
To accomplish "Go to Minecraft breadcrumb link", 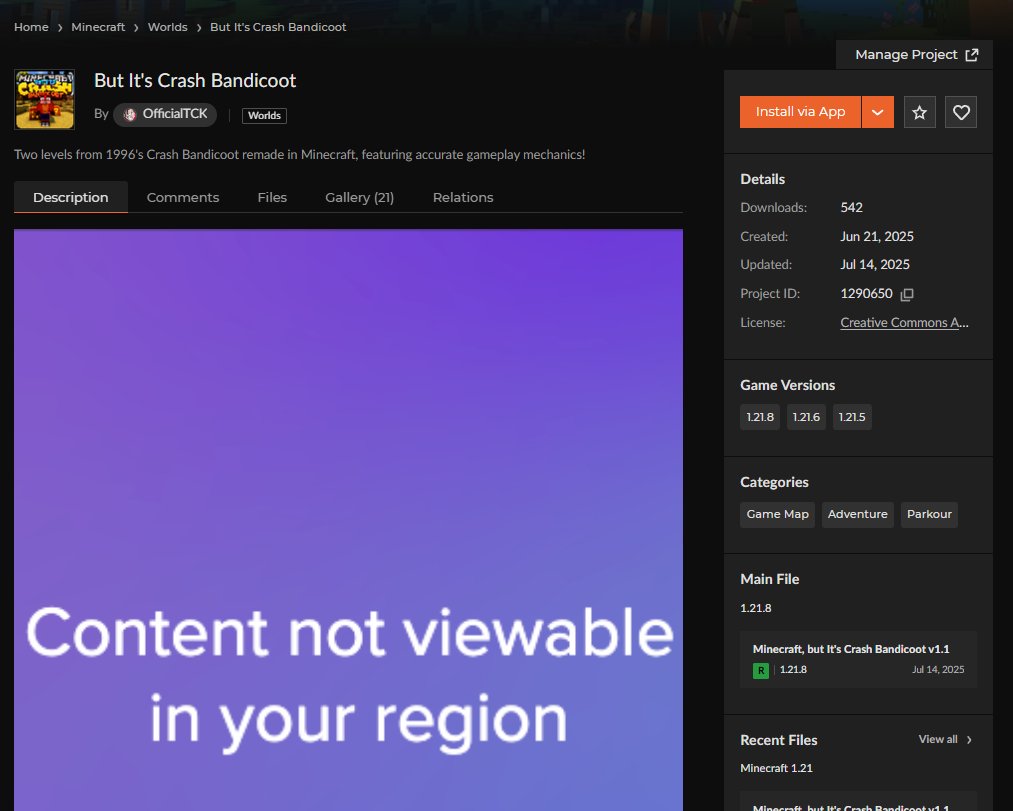I will pyautogui.click(x=98, y=27).
